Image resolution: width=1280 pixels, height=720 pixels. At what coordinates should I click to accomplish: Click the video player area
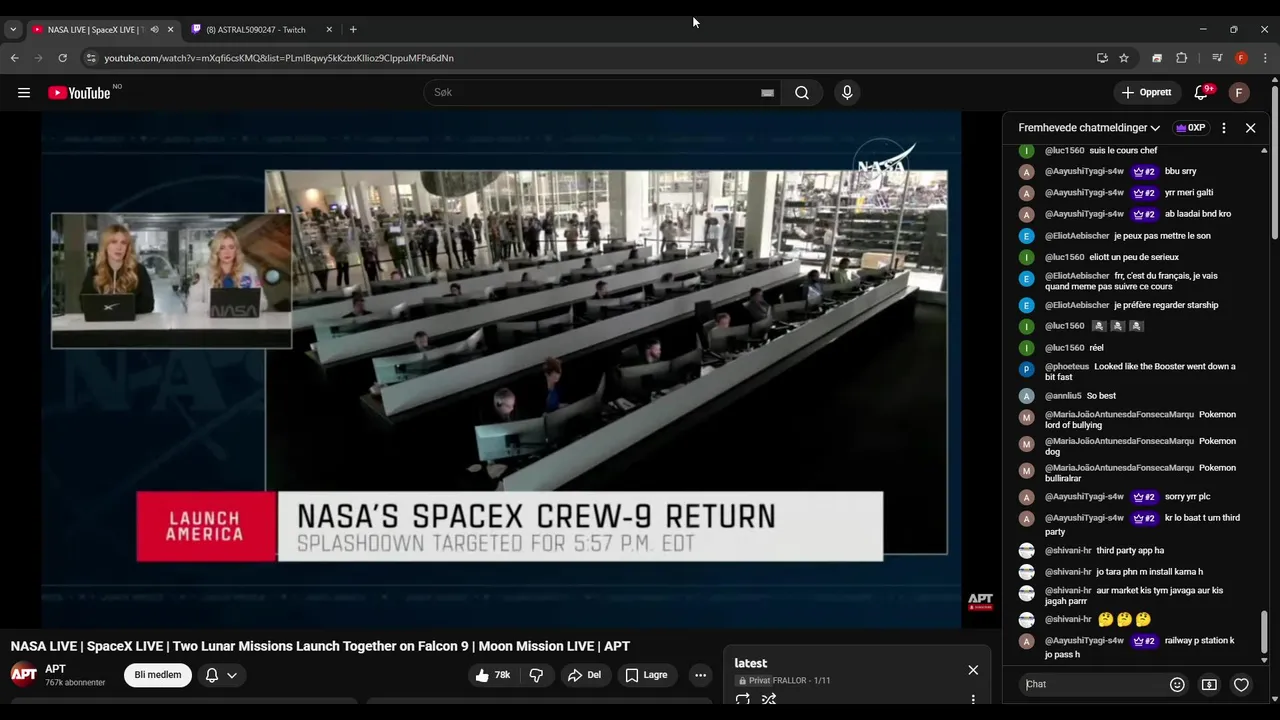tap(501, 370)
